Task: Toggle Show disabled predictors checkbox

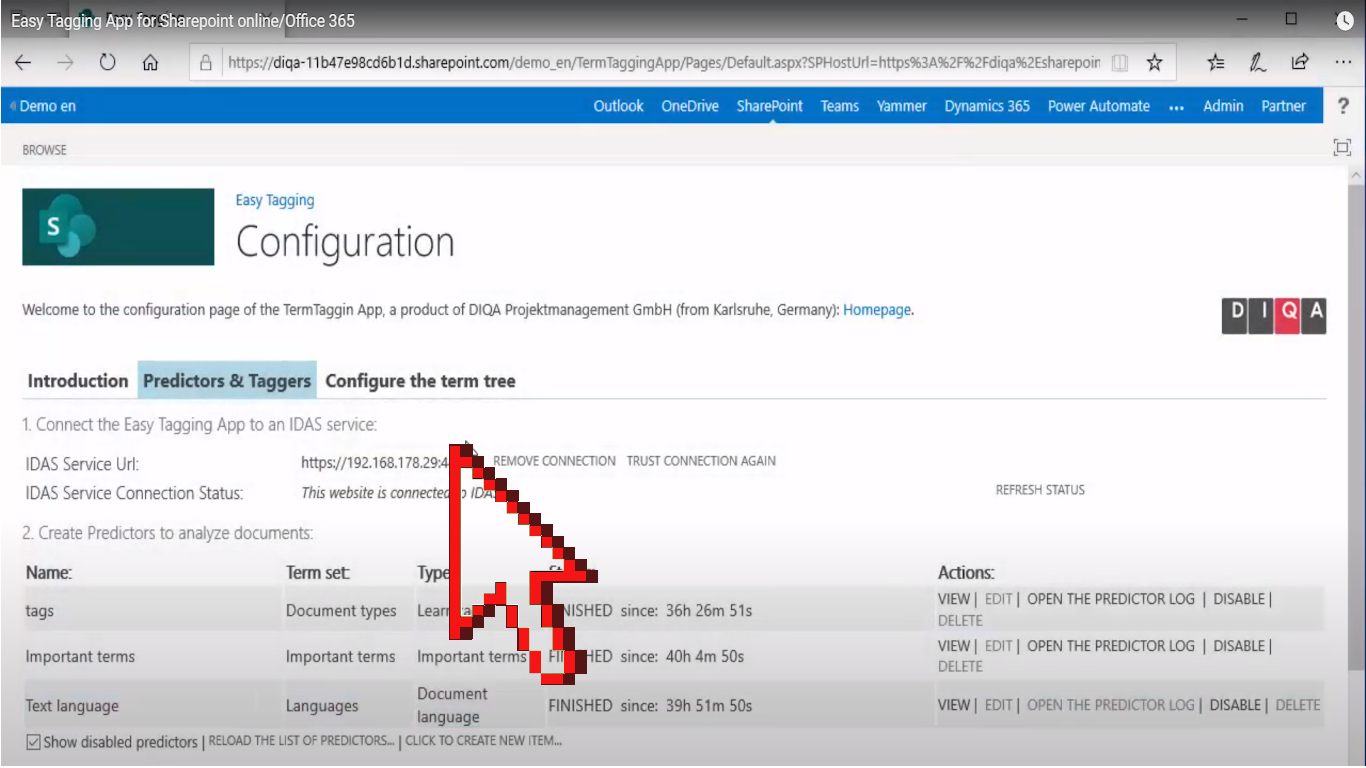Action: pos(33,742)
